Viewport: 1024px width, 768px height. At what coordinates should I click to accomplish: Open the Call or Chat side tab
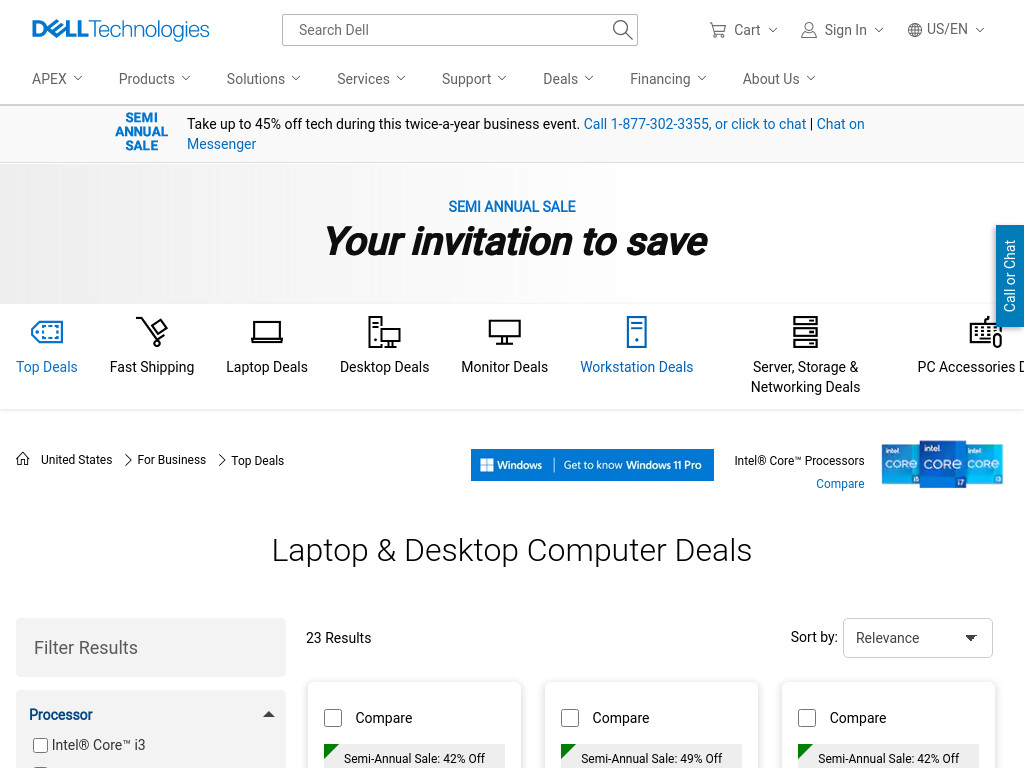coord(1010,276)
